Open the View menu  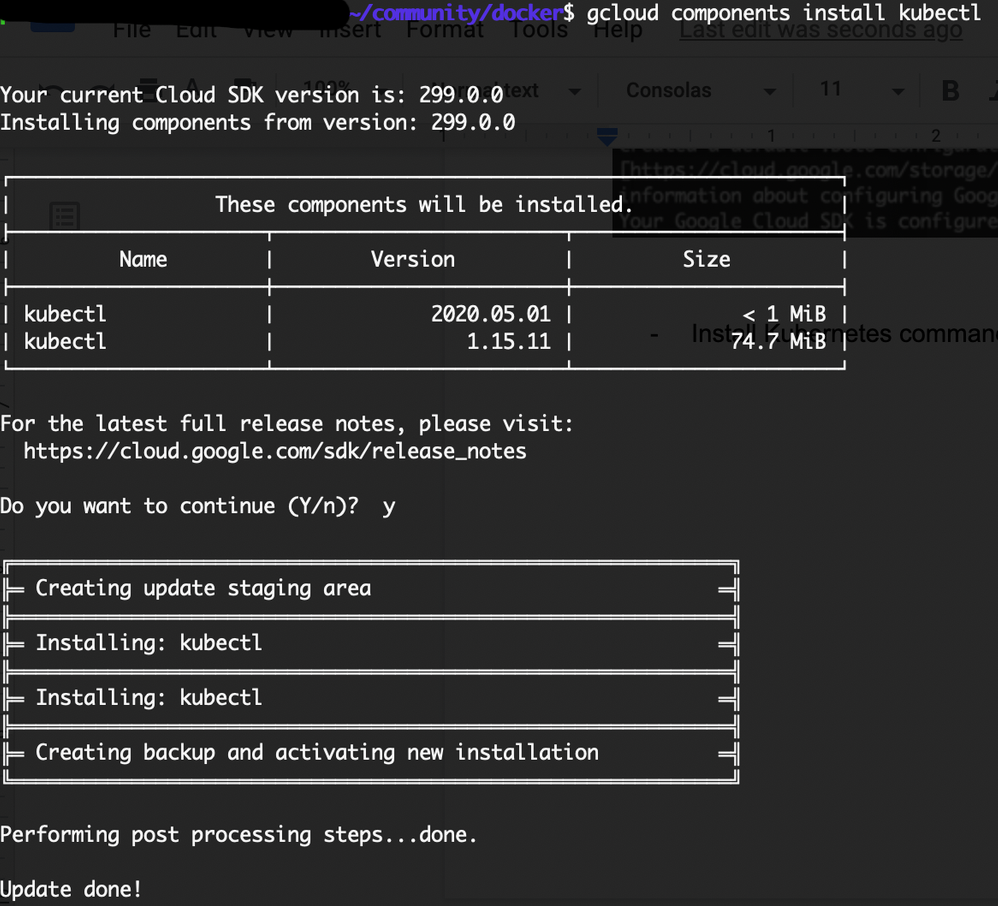pyautogui.click(x=268, y=30)
